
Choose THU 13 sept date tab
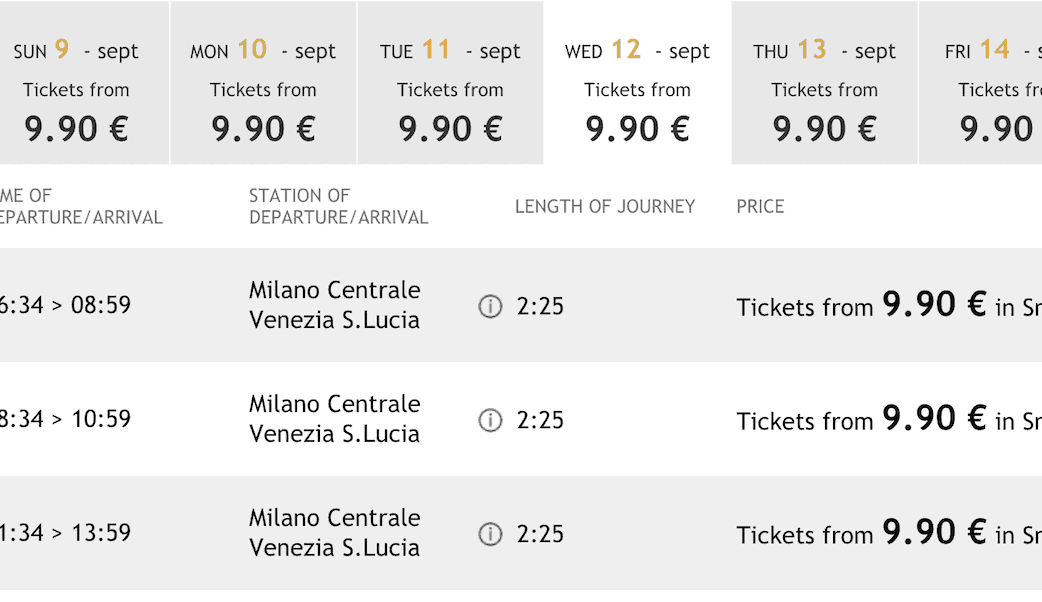tap(824, 88)
